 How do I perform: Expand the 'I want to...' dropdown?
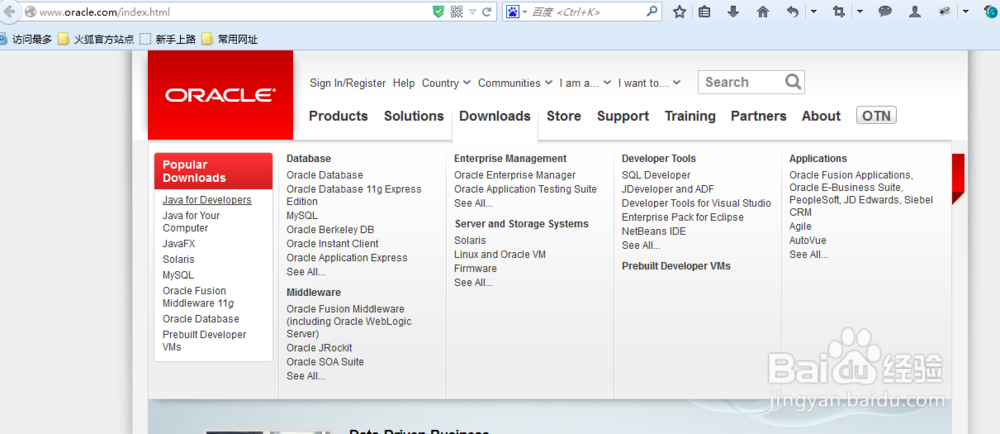point(649,83)
